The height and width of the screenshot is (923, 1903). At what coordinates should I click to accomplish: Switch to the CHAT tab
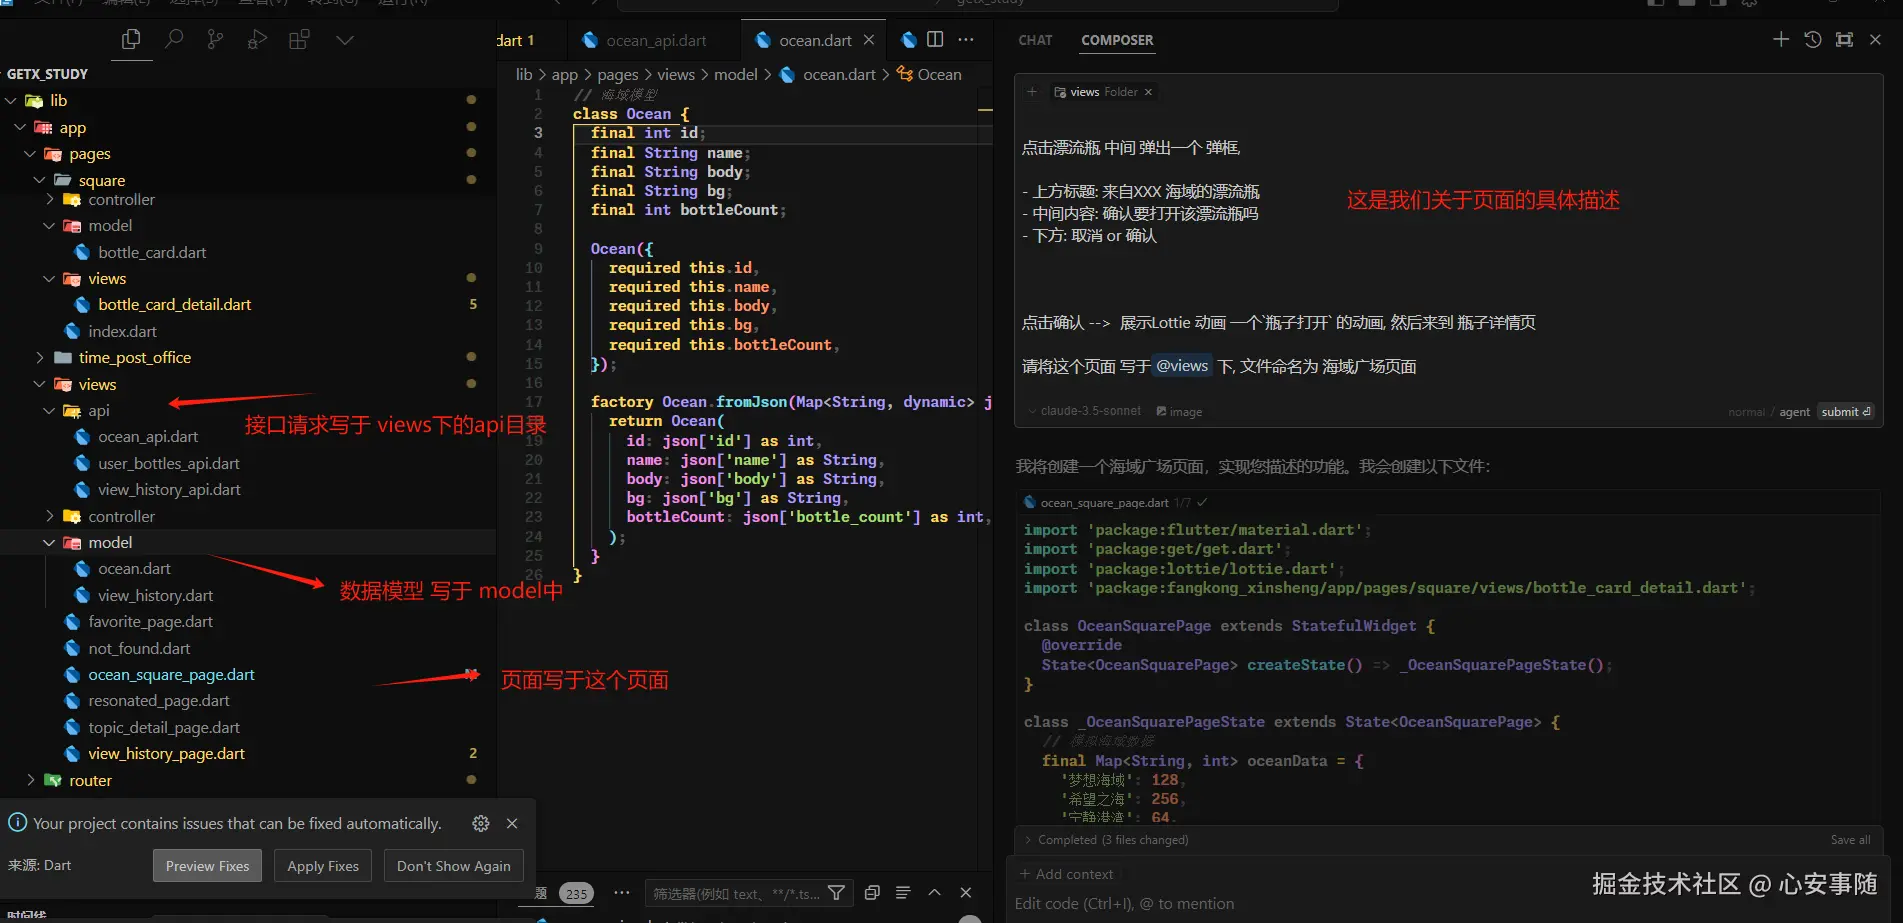click(x=1035, y=40)
